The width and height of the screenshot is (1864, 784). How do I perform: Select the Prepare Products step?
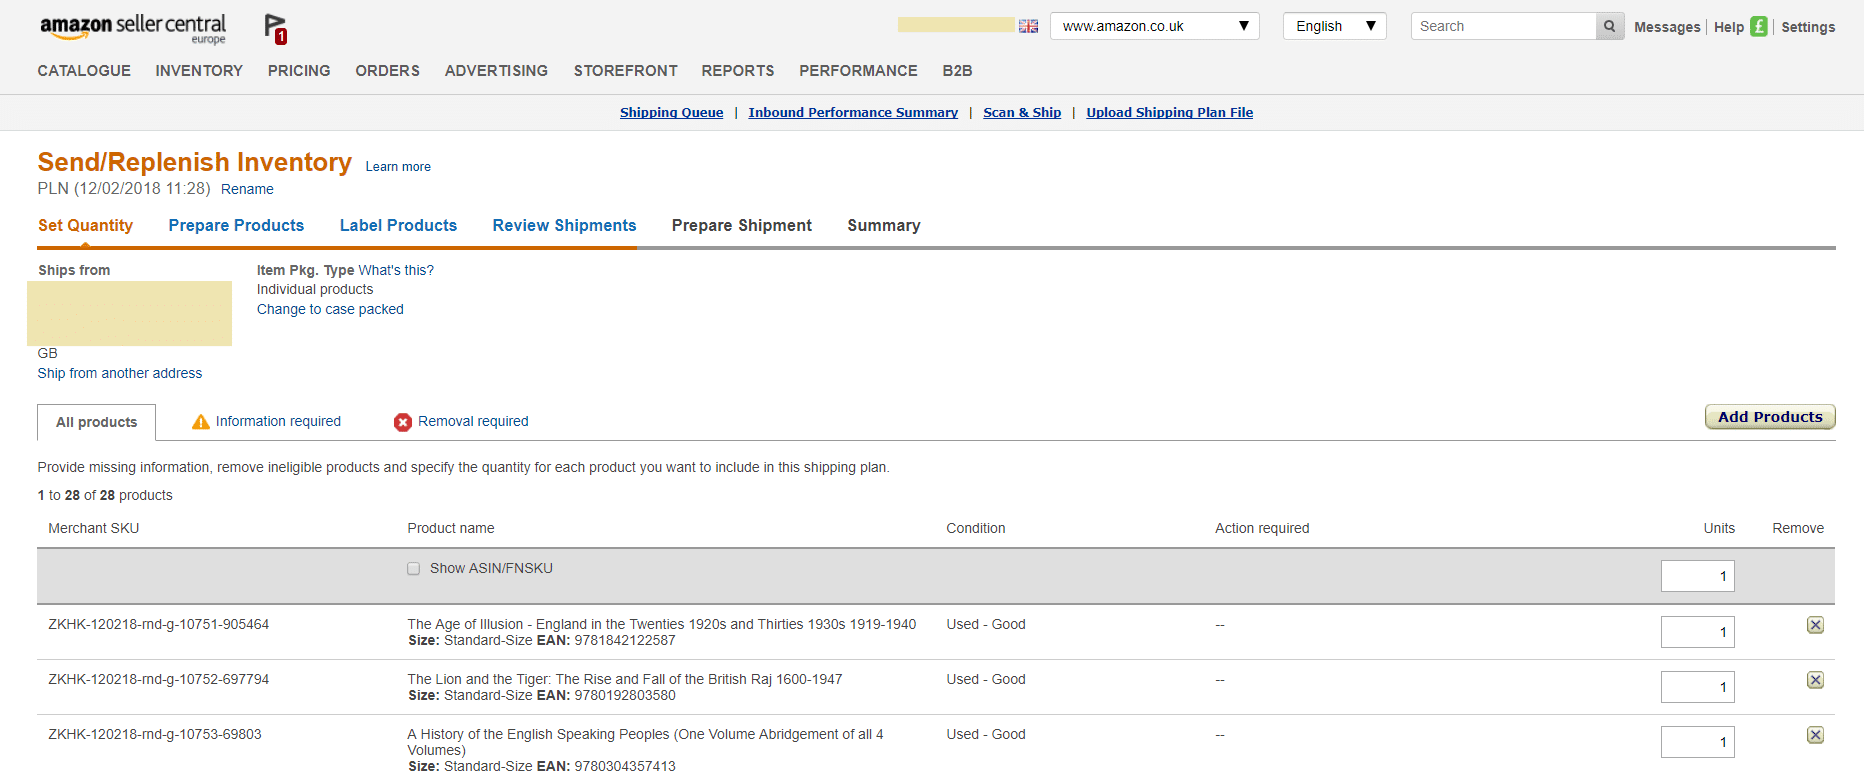point(236,226)
